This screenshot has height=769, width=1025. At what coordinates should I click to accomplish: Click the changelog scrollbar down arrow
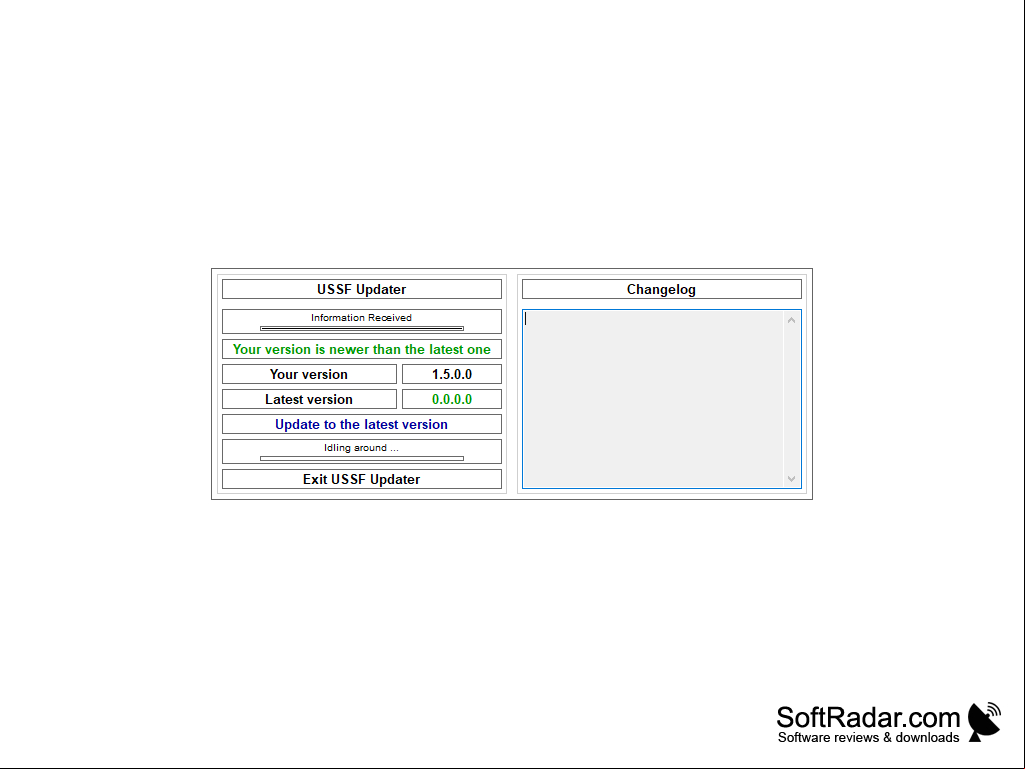[x=792, y=479]
